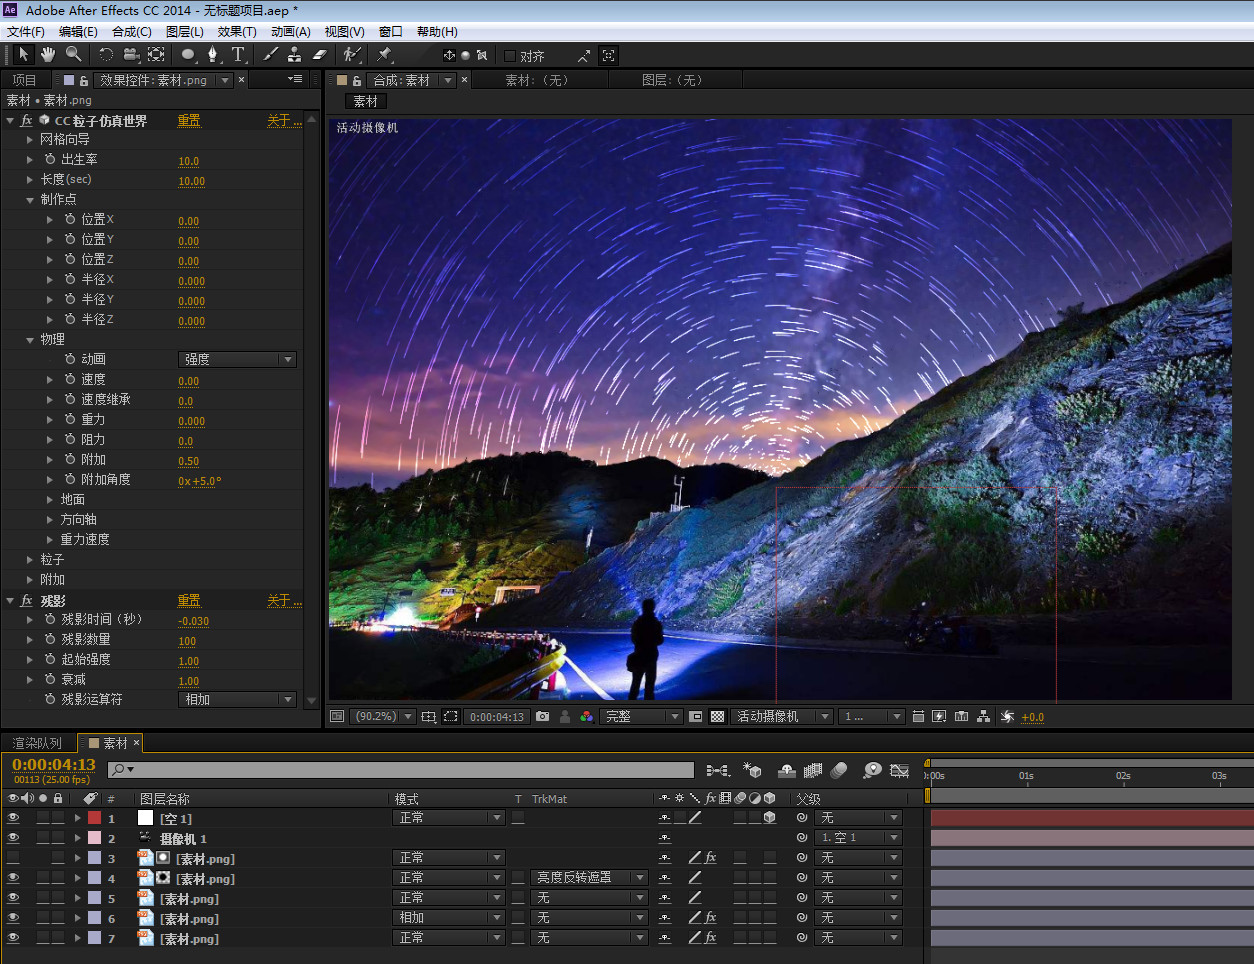
Task: Toggle transparency grid in viewer
Action: 717,717
